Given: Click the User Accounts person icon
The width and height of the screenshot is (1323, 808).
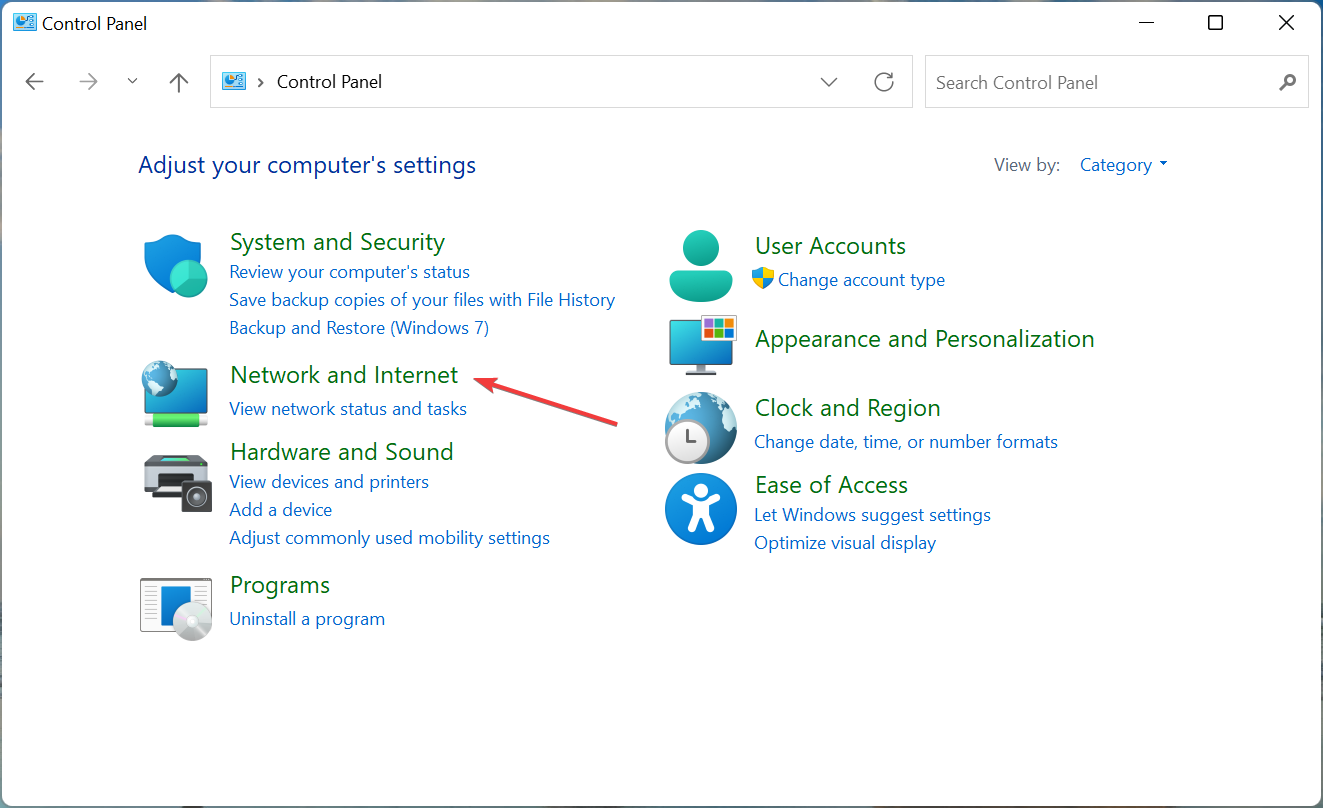Looking at the screenshot, I should pos(700,266).
